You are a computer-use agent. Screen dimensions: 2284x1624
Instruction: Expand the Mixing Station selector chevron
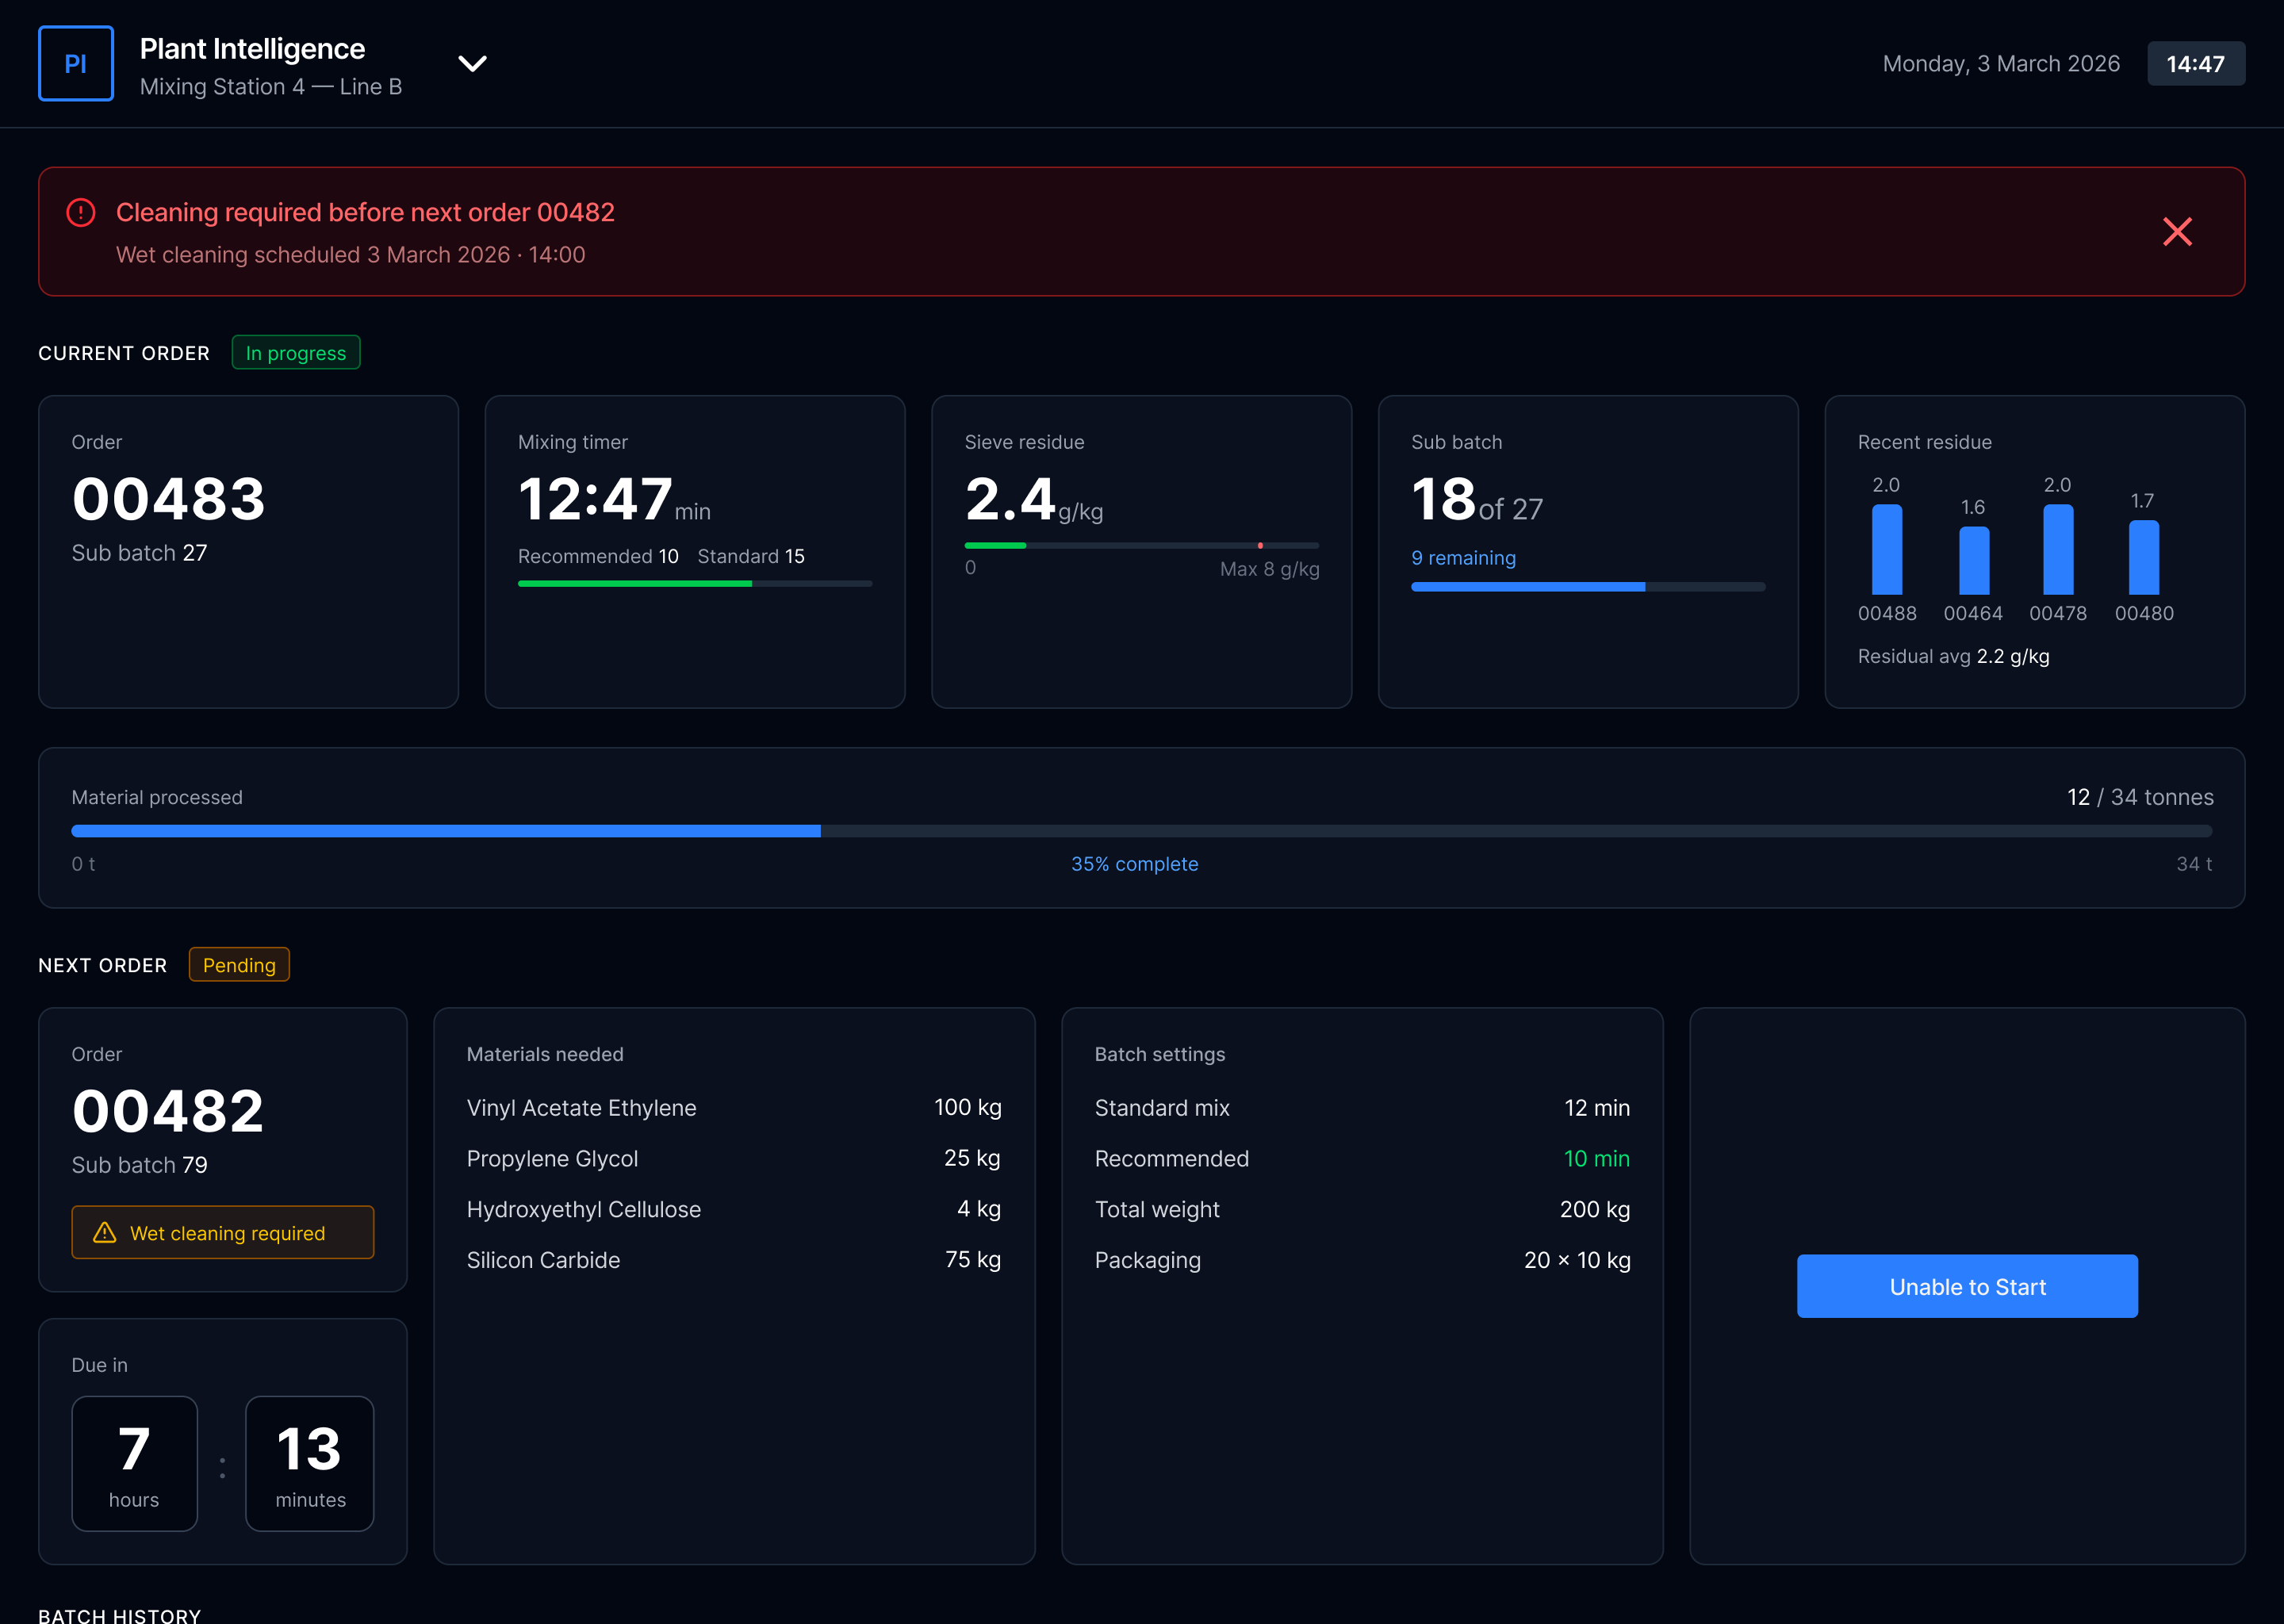point(472,64)
